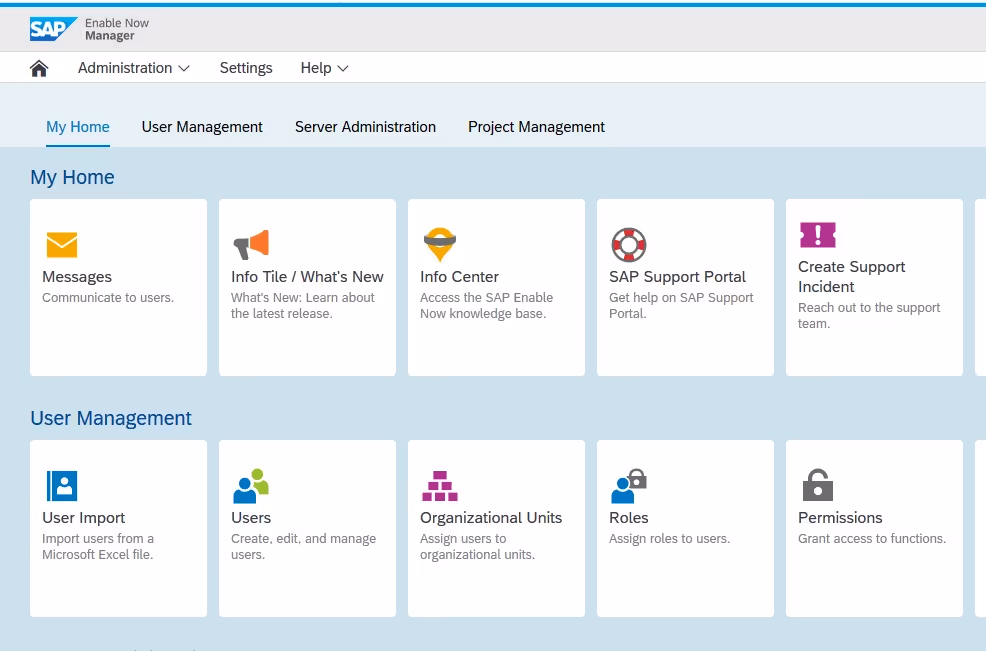
Task: Click the Roles user-lock icon
Action: click(629, 486)
